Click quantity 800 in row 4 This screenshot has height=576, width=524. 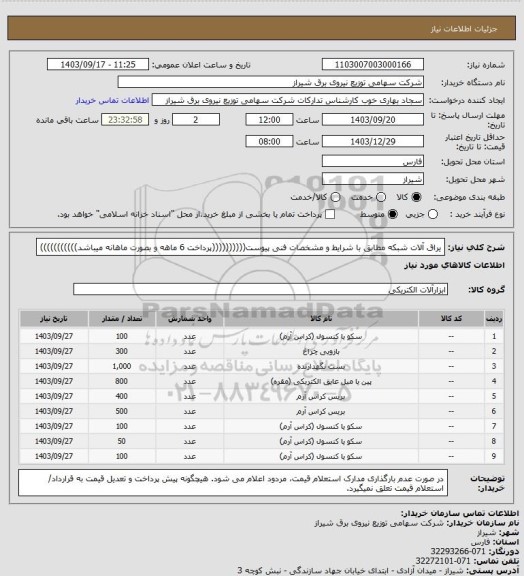point(122,381)
